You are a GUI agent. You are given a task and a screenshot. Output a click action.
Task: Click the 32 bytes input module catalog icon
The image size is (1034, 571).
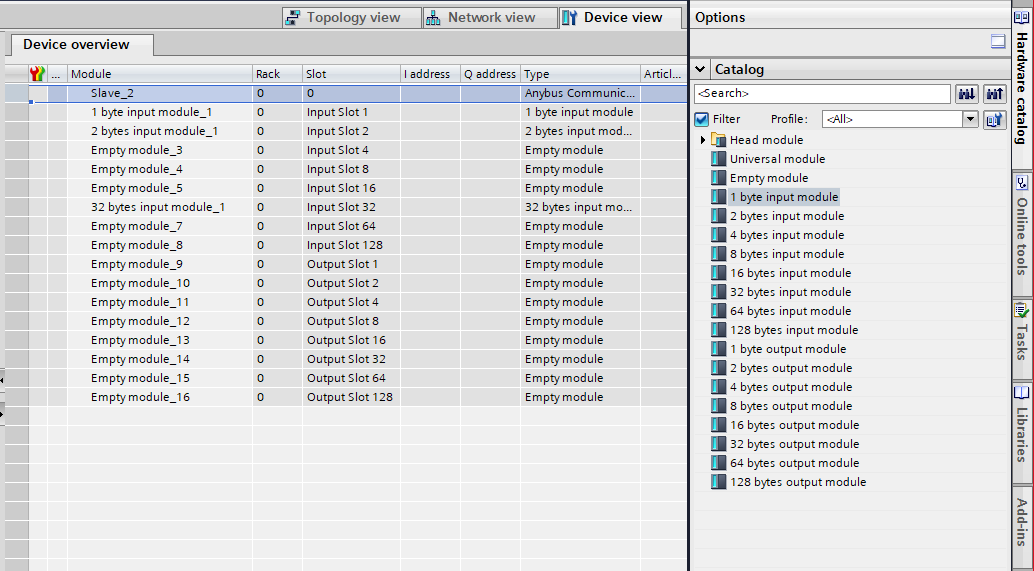(x=718, y=292)
